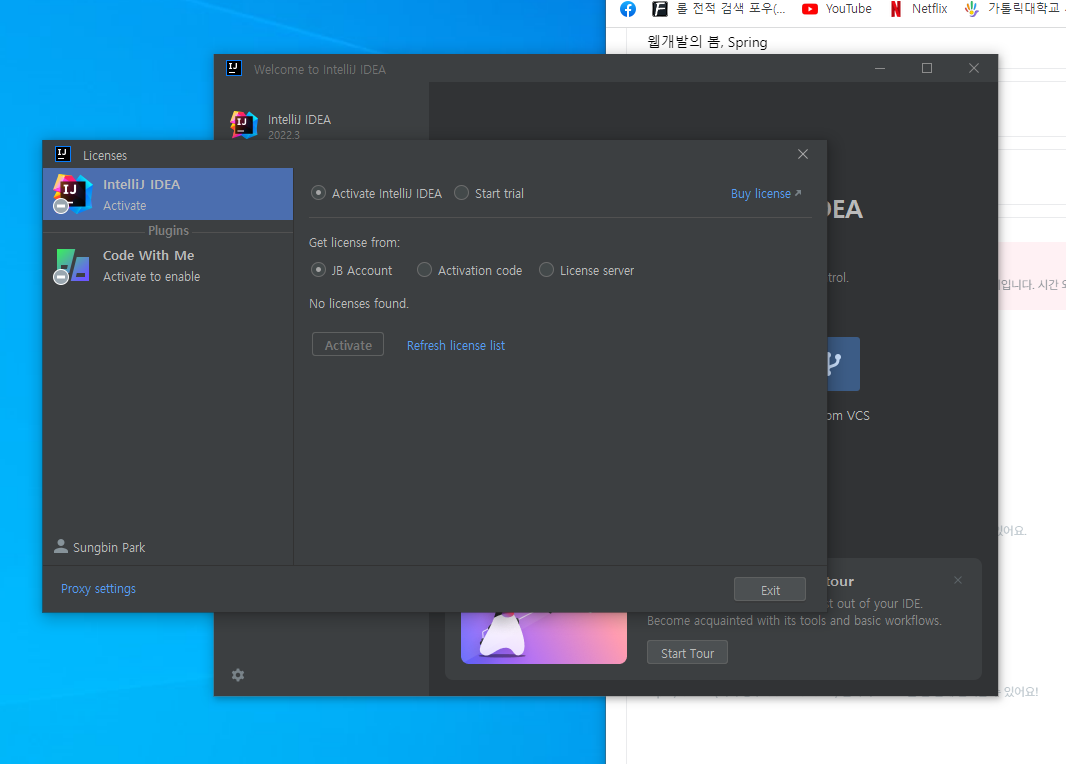Viewport: 1066px width, 764px height.
Task: Click the tour illustration thumbnail
Action: coord(544,638)
